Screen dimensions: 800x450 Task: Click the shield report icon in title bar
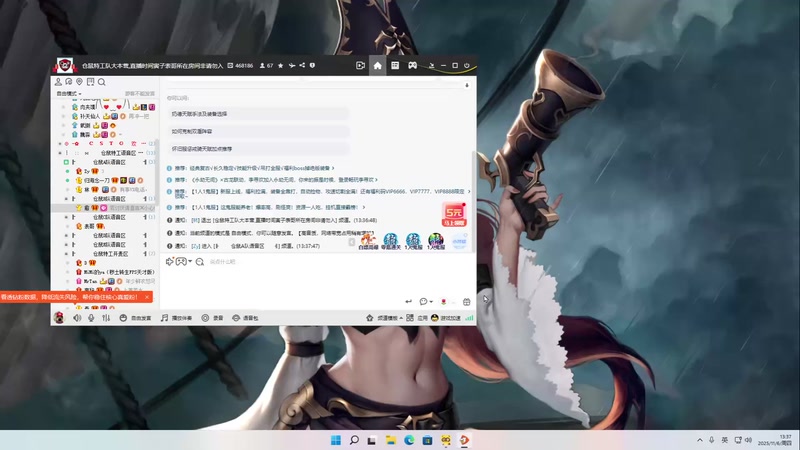click(312, 65)
